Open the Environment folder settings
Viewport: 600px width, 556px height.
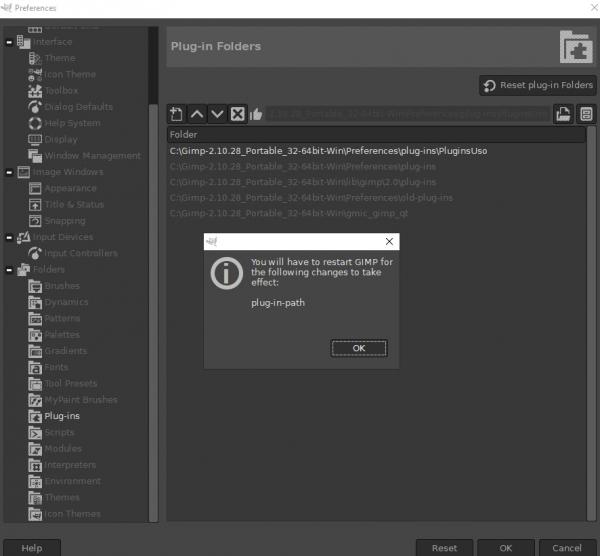tap(73, 481)
